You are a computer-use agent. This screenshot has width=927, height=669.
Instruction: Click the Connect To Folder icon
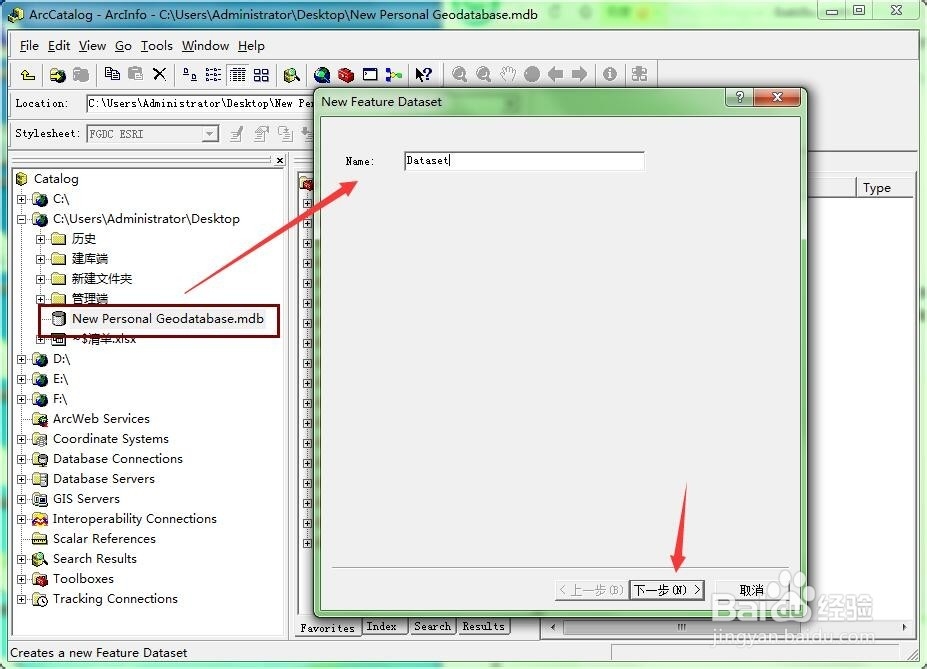pos(57,74)
